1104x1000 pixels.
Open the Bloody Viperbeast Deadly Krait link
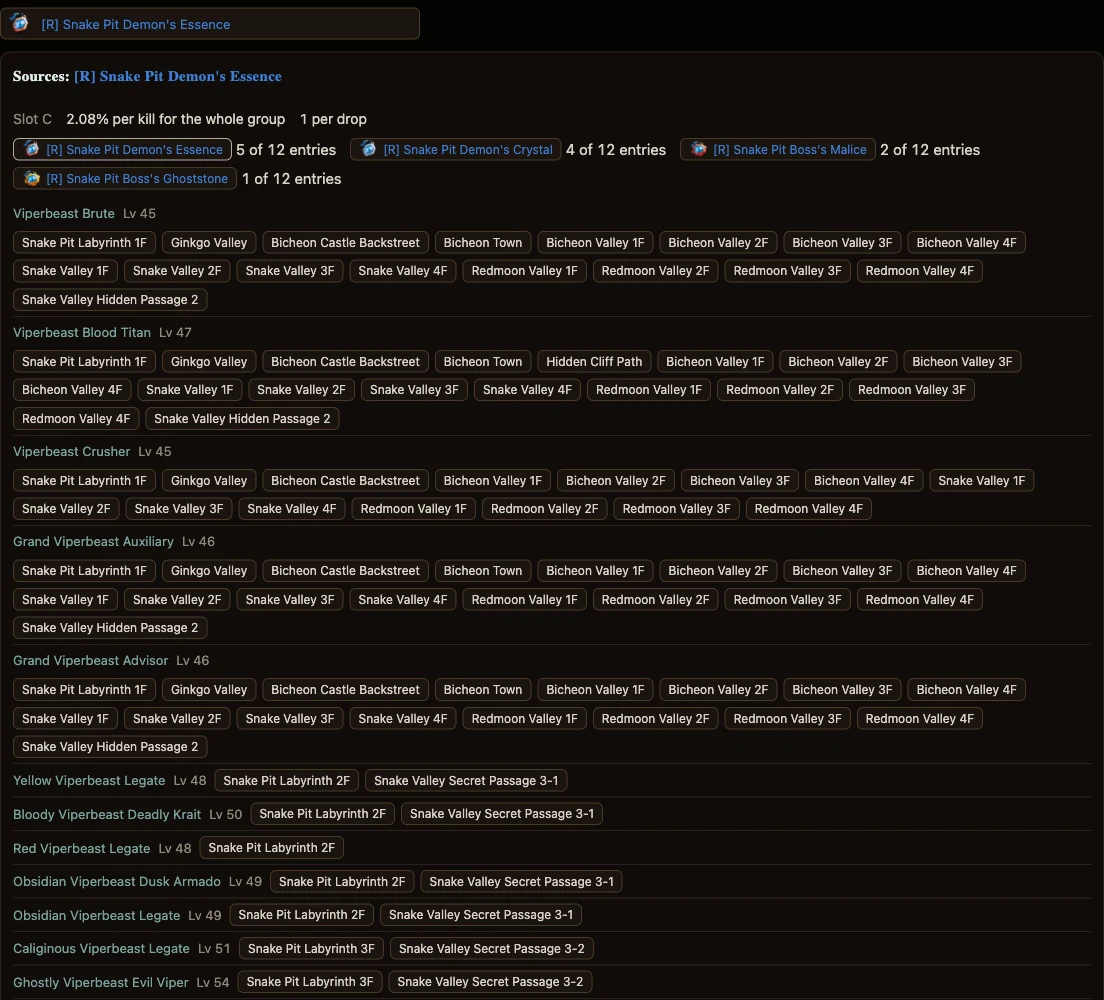[107, 814]
